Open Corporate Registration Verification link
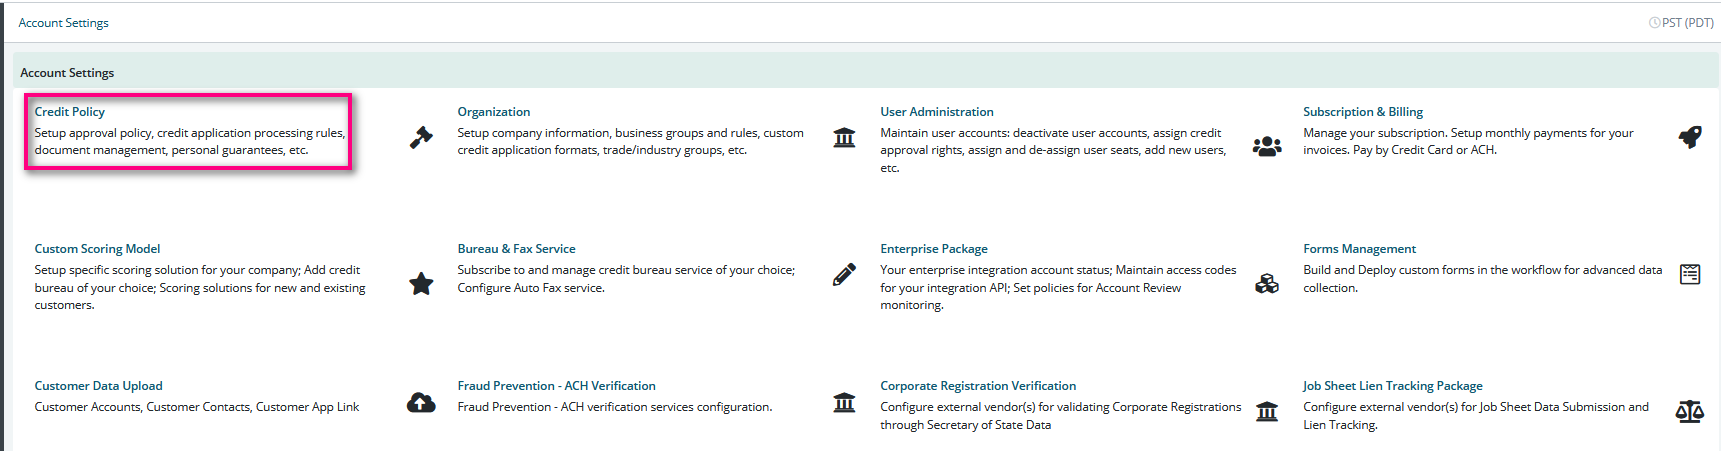 (978, 386)
